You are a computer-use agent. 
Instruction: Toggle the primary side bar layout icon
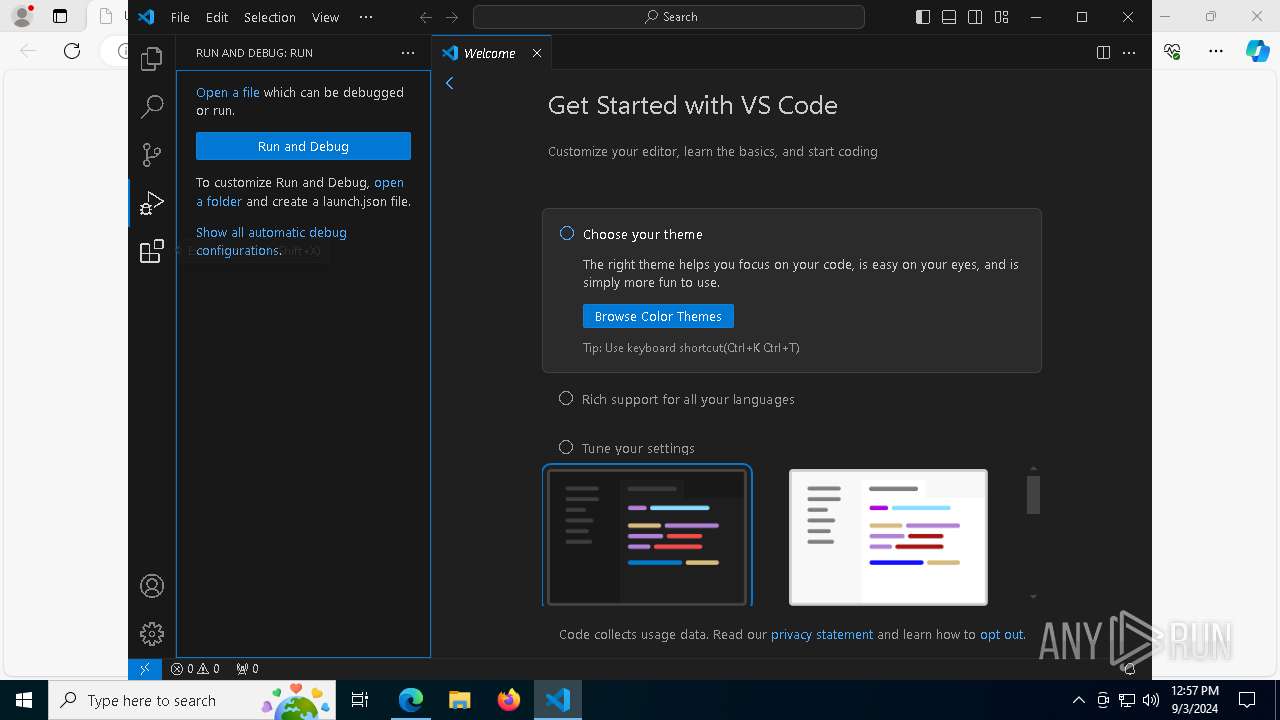(x=923, y=17)
